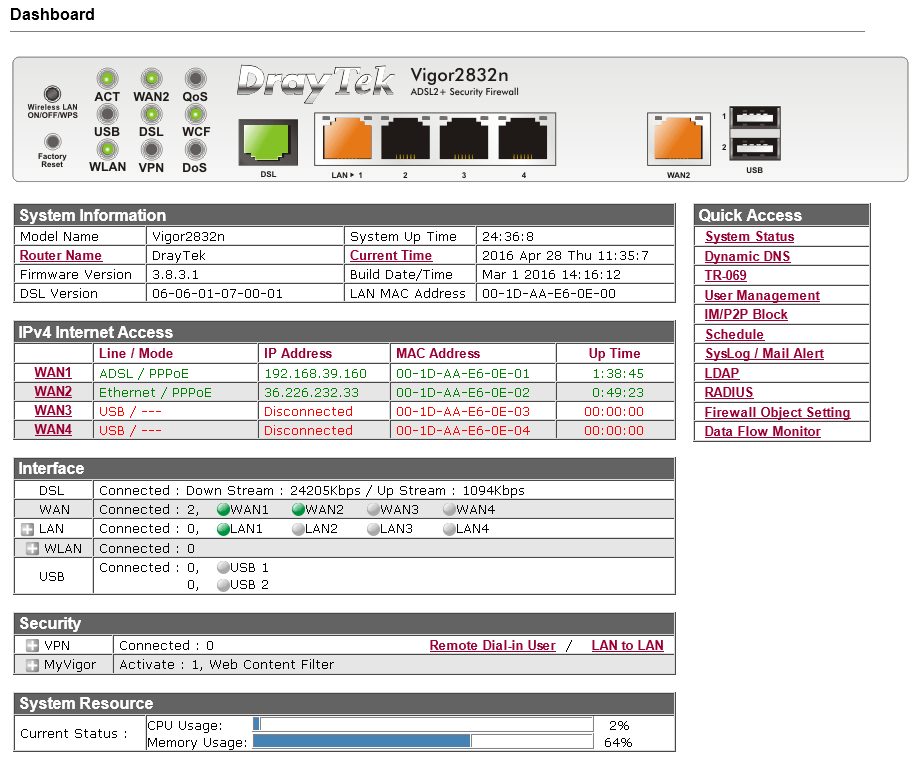Open LDAP in Quick Access
This screenshot has height=760, width=918.
[x=722, y=374]
